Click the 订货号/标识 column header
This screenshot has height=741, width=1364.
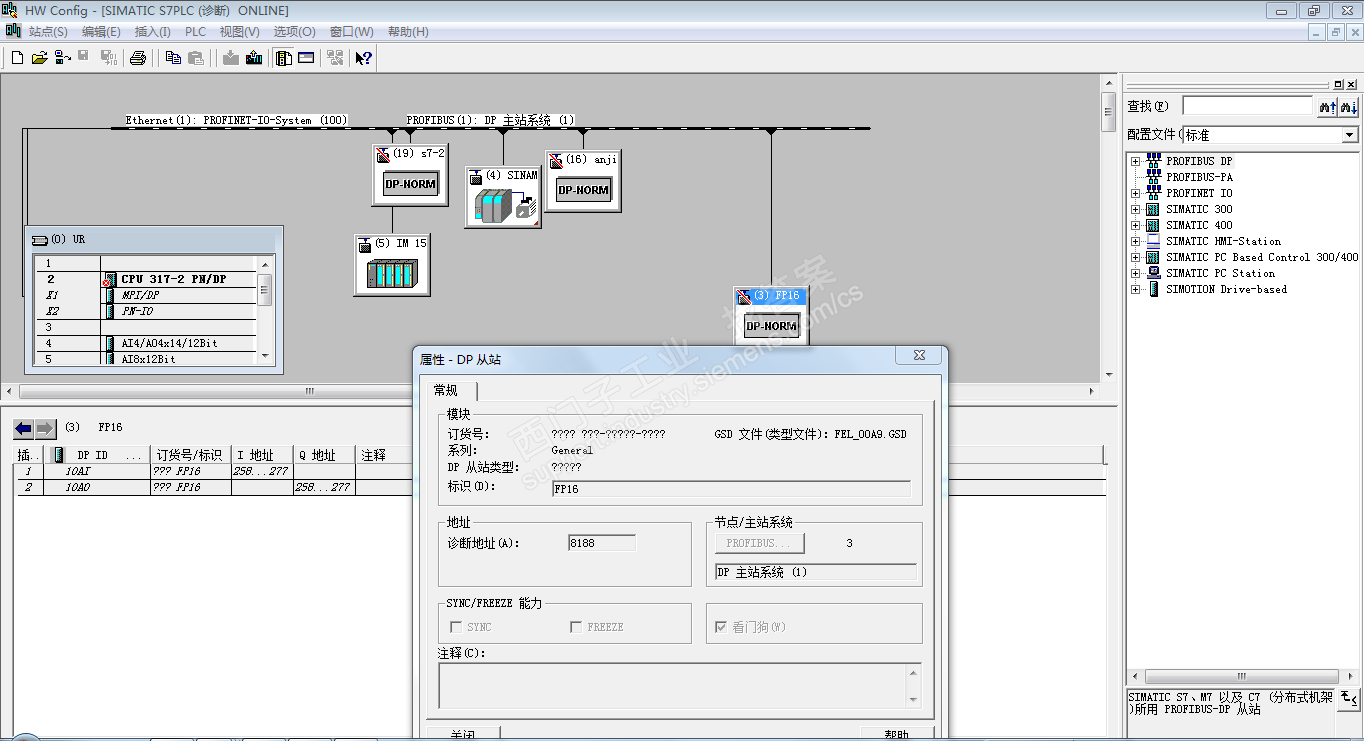coord(189,455)
